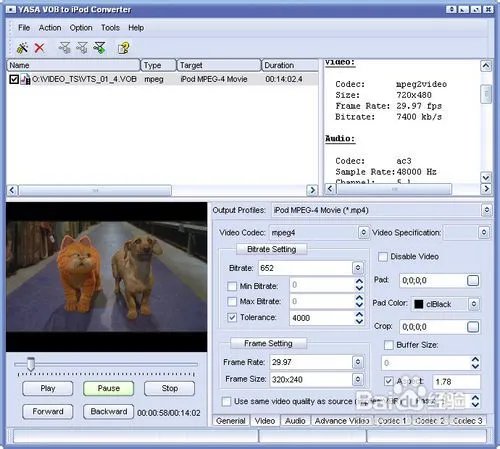Click the Pause button
Image resolution: width=500 pixels, height=449 pixels.
tap(109, 388)
